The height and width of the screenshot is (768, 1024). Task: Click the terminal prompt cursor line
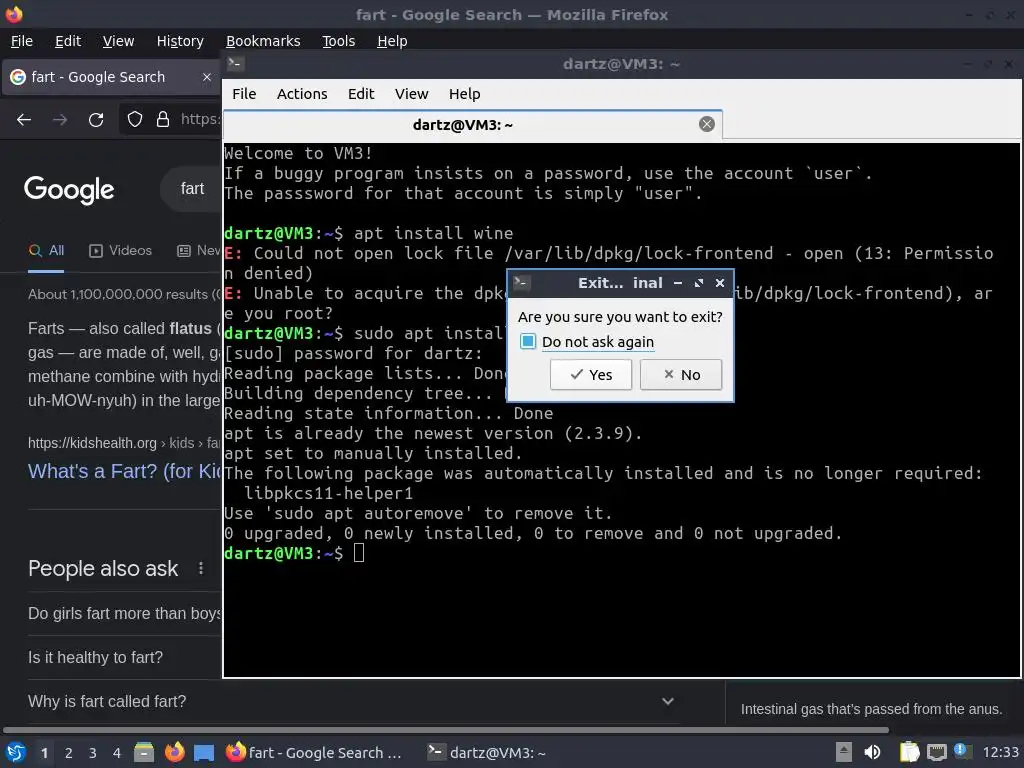click(x=294, y=553)
